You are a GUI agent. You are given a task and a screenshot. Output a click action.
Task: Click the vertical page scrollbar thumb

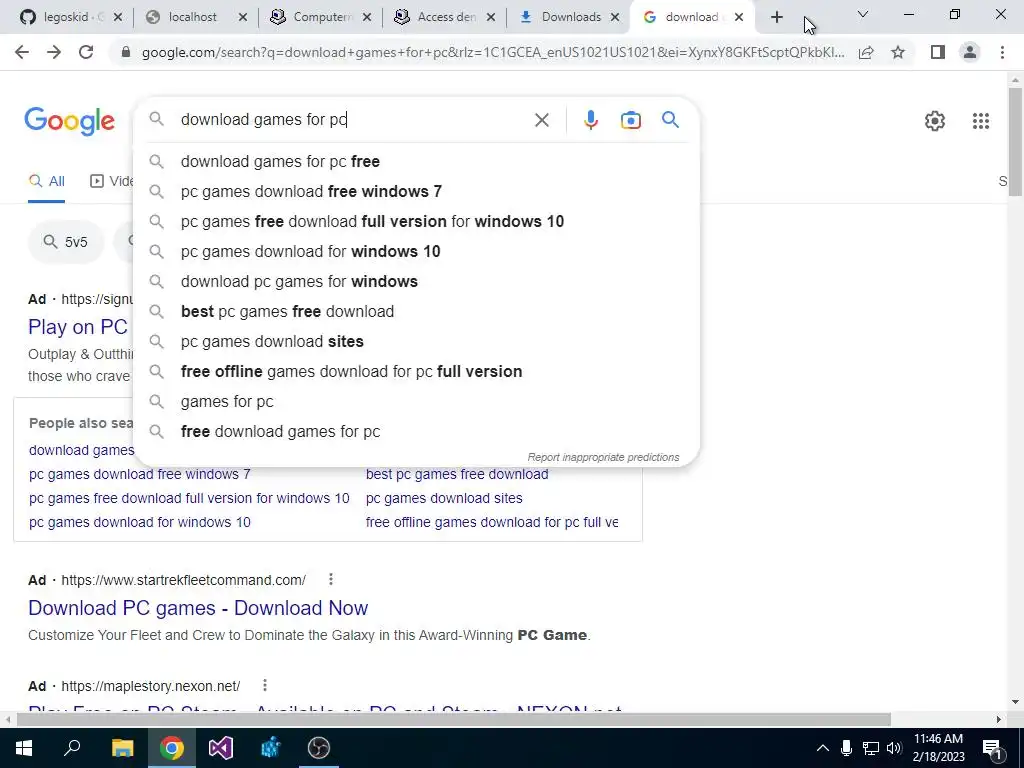point(1015,140)
